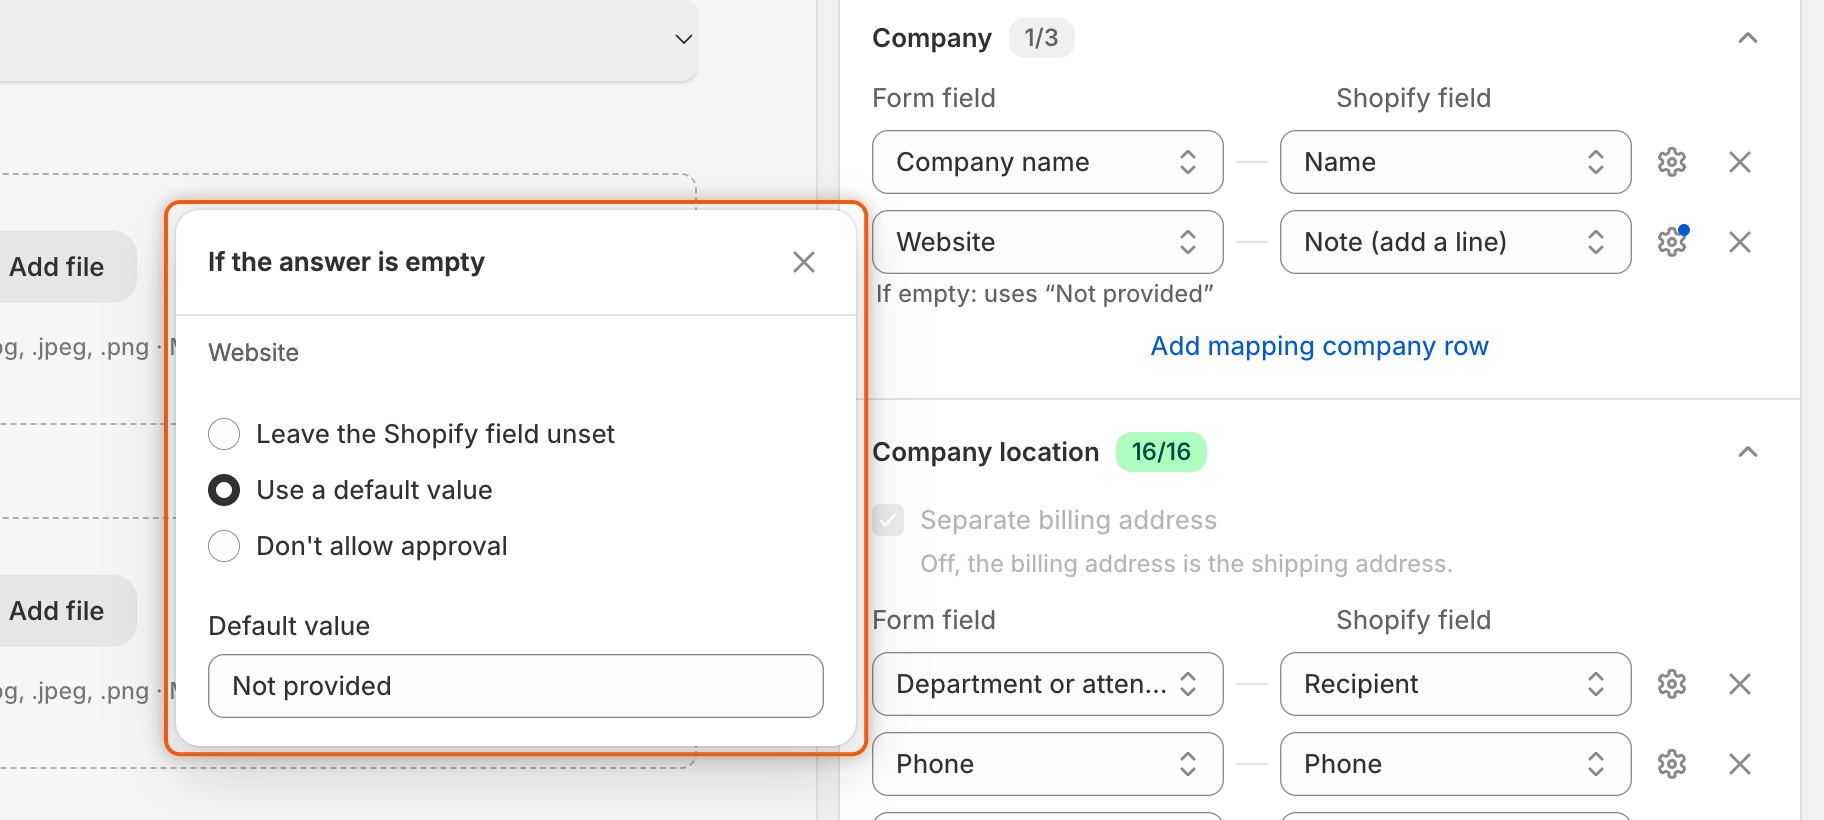
Task: Remove the Company name mapping row
Action: pos(1740,162)
